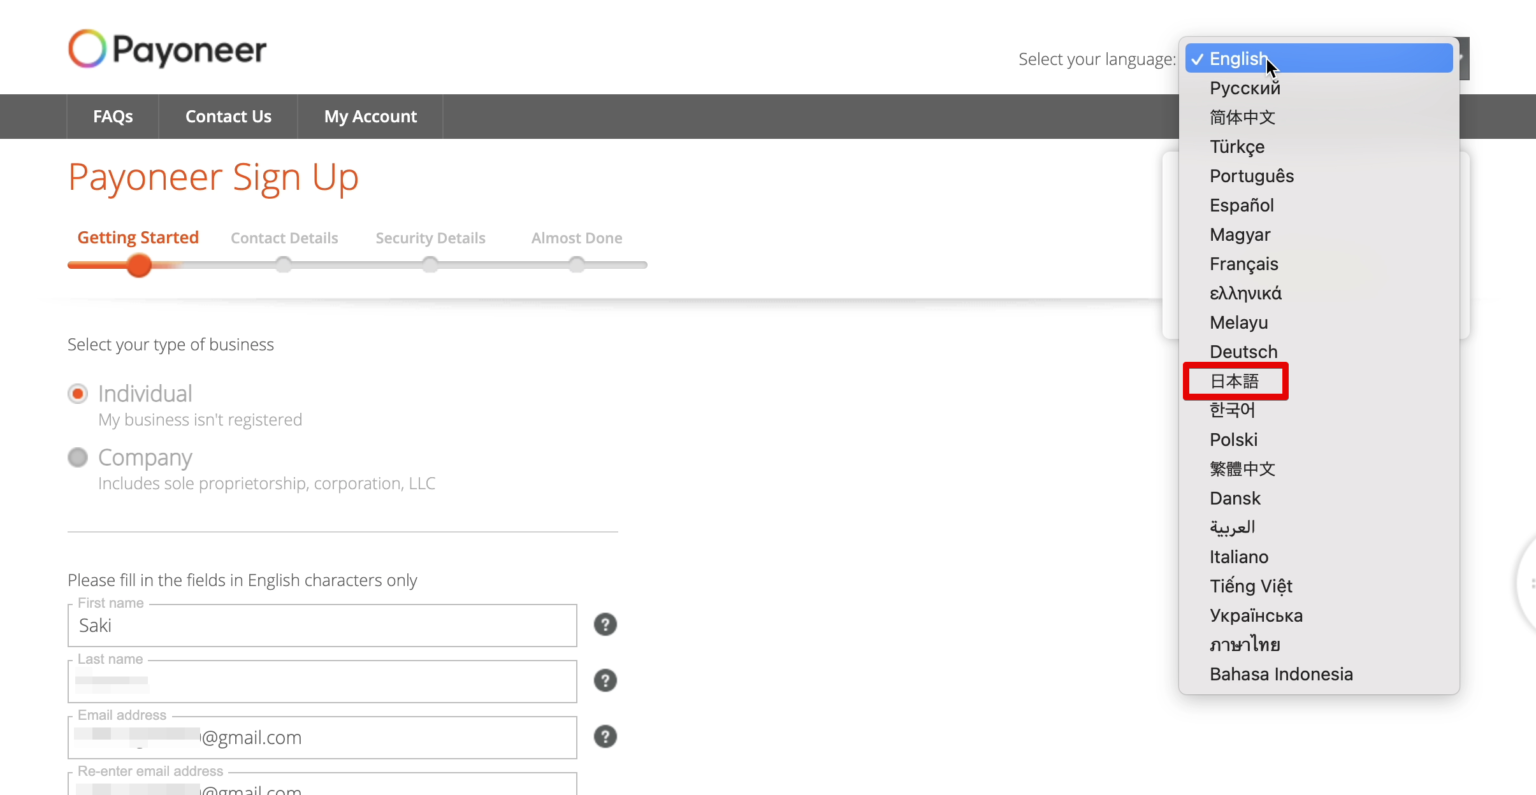Image resolution: width=1536 pixels, height=795 pixels.
Task: Click the orange Getting Started progress marker
Action: (139, 265)
